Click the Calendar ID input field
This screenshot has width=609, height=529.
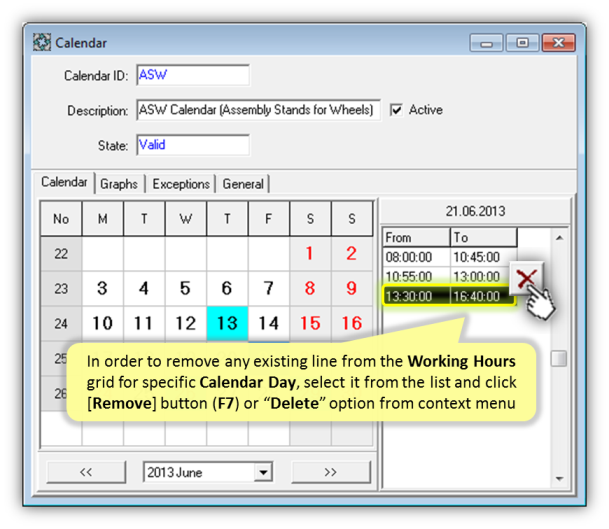(192, 76)
